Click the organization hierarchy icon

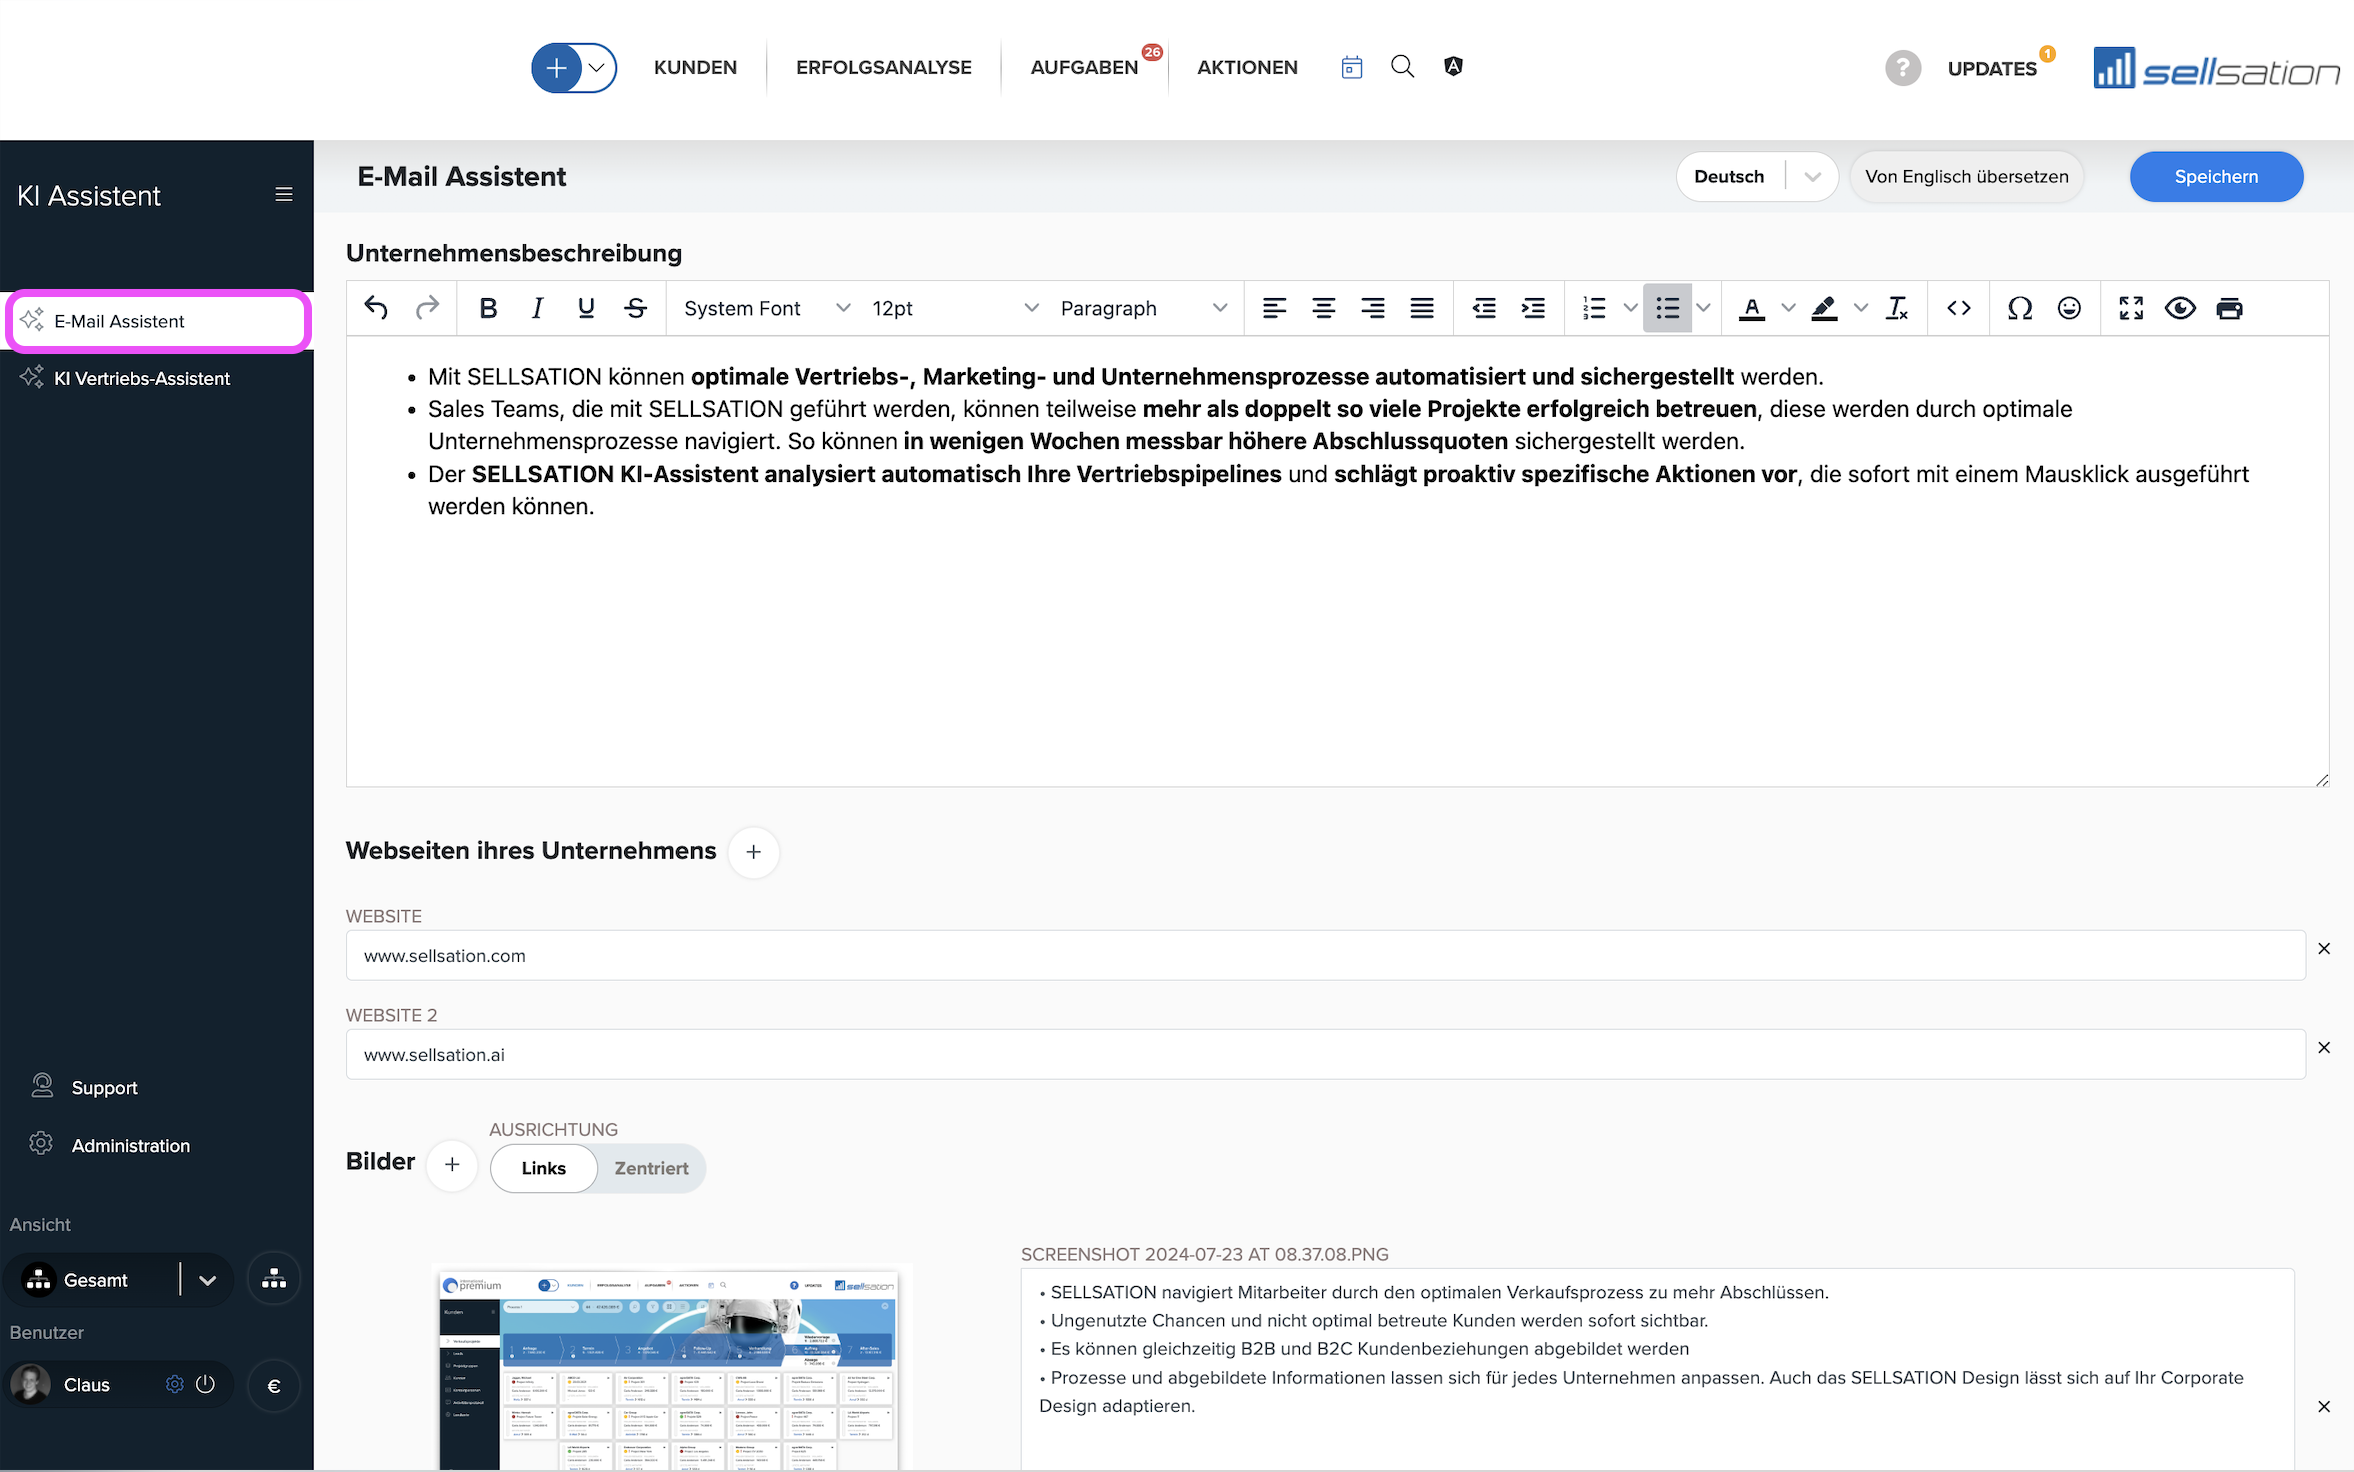point(274,1279)
